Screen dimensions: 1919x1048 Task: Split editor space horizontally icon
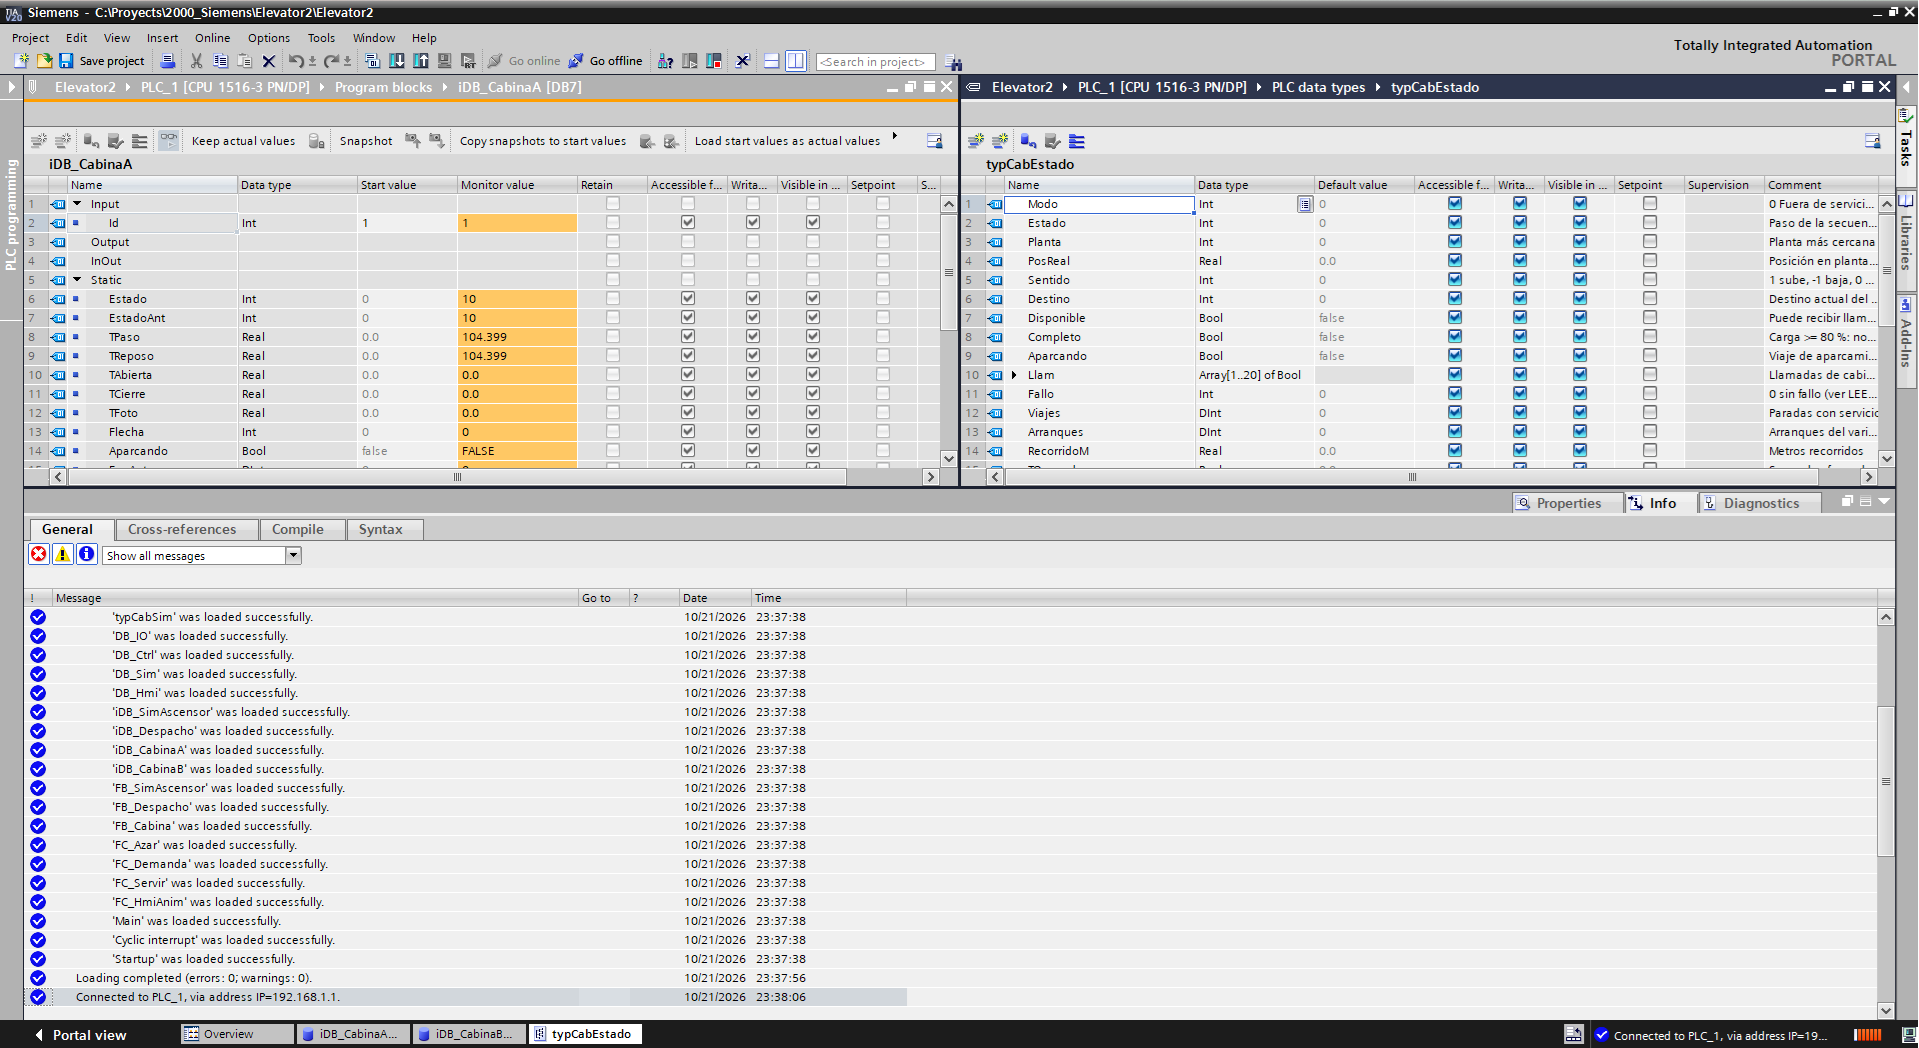771,61
